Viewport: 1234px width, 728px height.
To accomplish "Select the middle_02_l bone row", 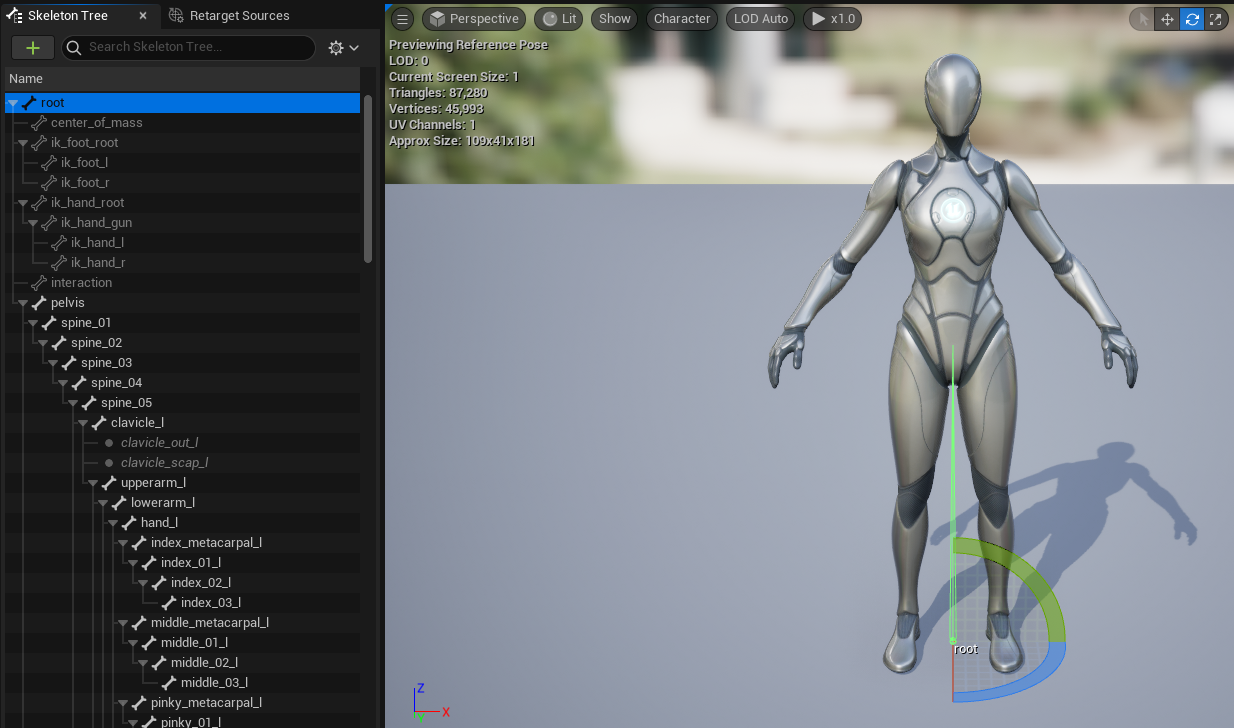I will (x=182, y=663).
